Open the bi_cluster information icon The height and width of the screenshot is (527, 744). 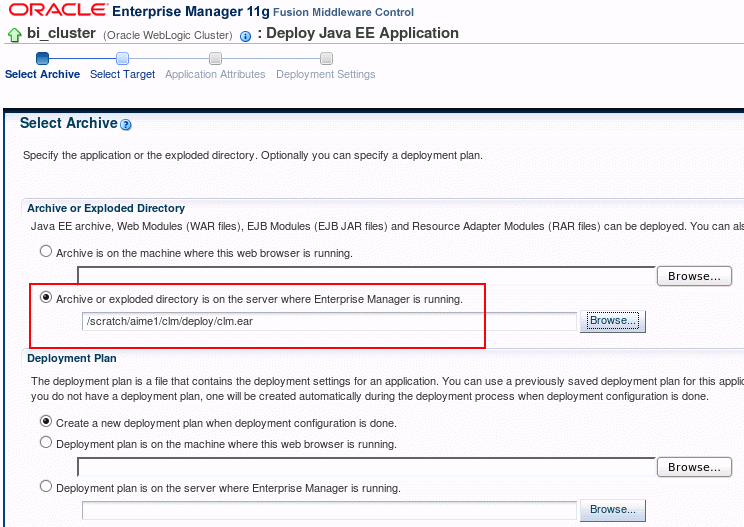[x=245, y=37]
